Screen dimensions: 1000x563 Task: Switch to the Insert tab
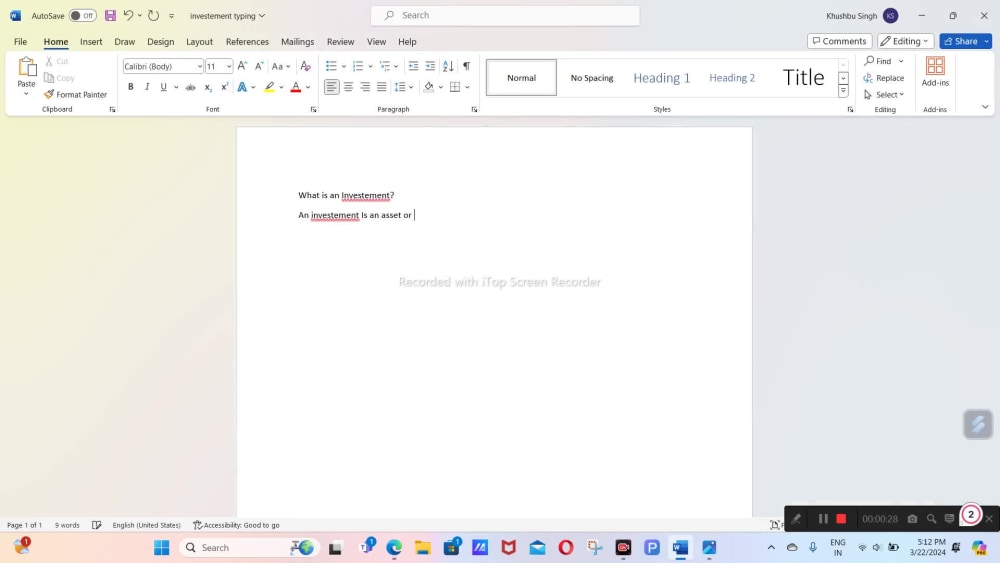coord(91,41)
